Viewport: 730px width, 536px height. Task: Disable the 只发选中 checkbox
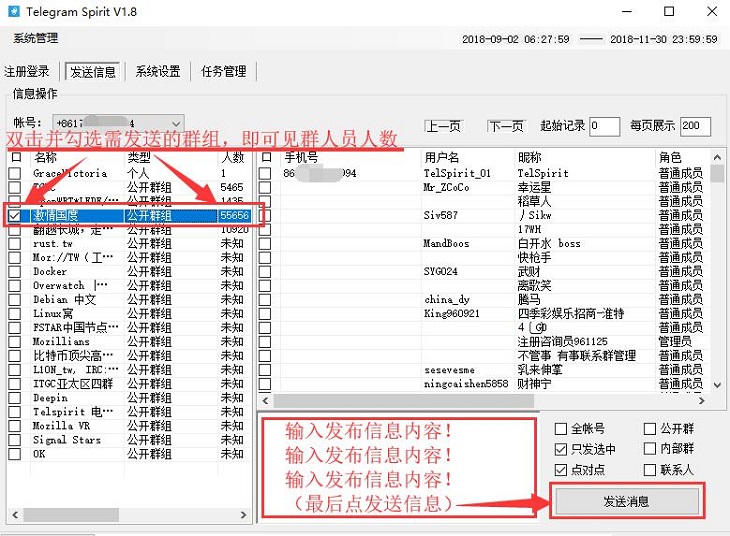(x=561, y=449)
